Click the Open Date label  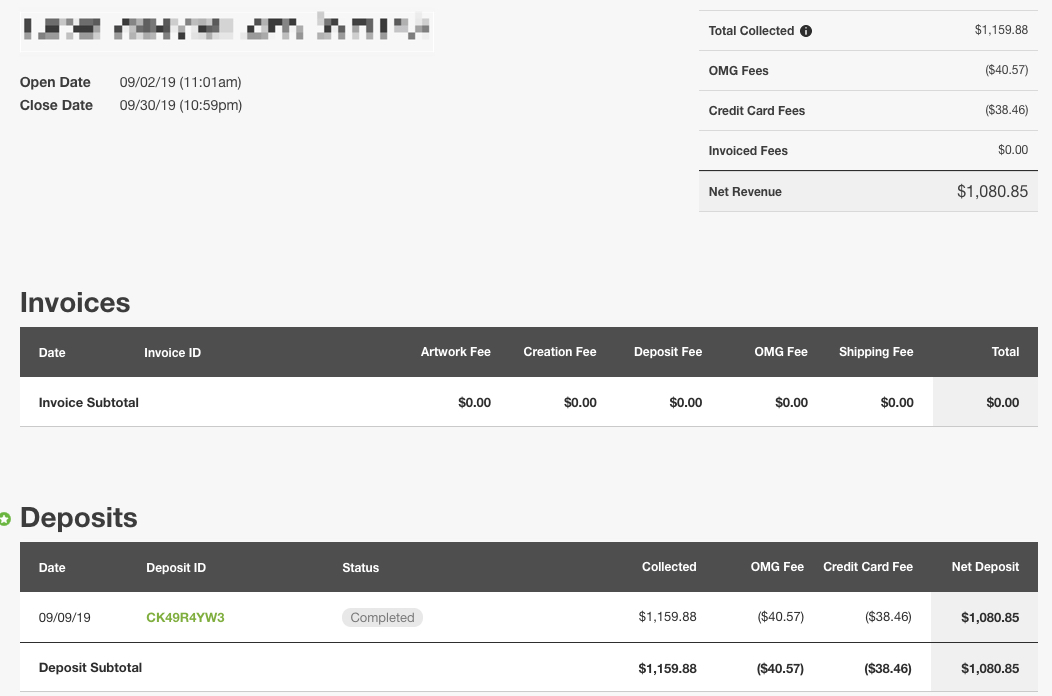[x=55, y=82]
